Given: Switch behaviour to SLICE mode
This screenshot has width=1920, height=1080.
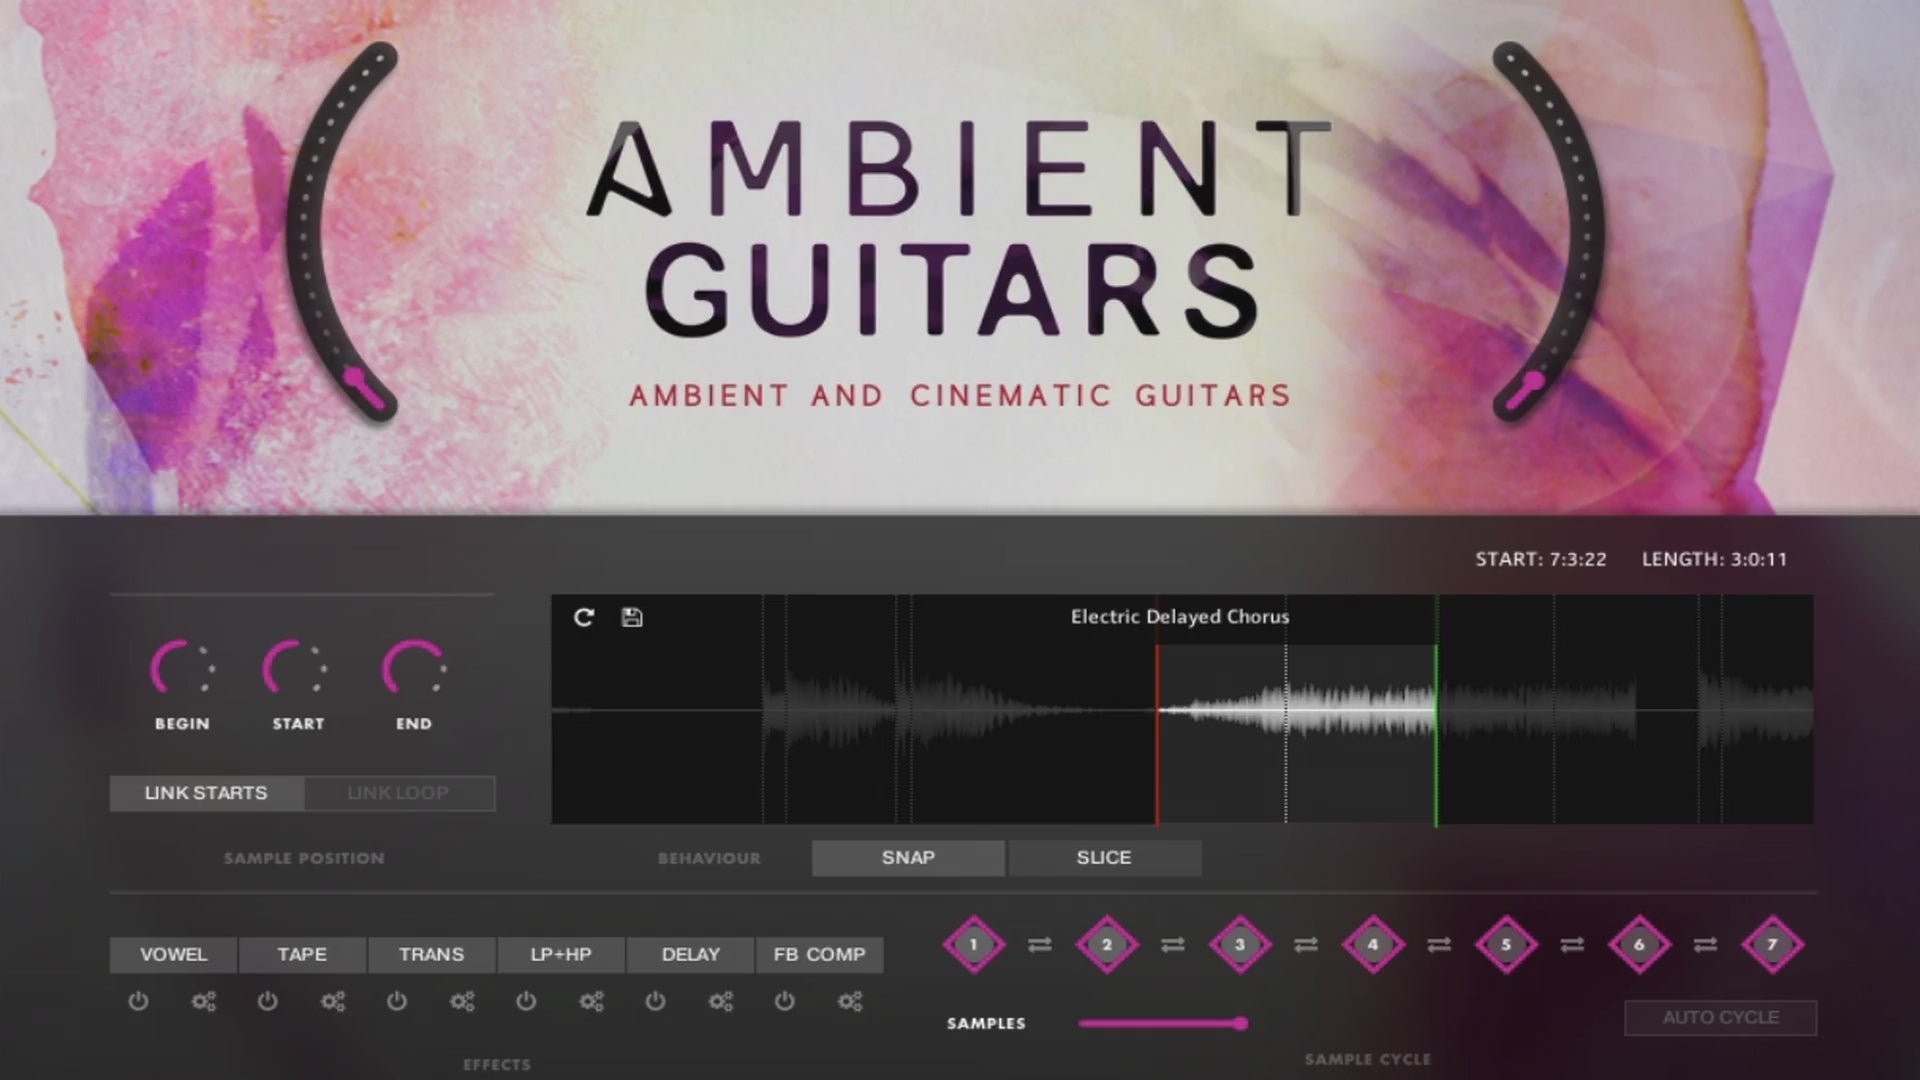Looking at the screenshot, I should tap(1104, 858).
